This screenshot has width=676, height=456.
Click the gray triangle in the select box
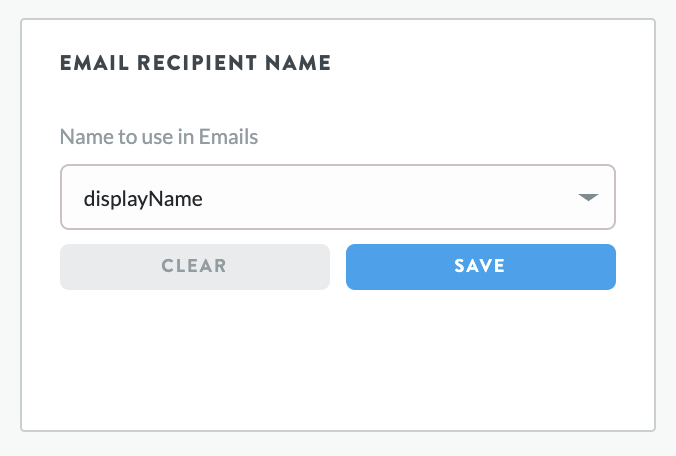(588, 198)
